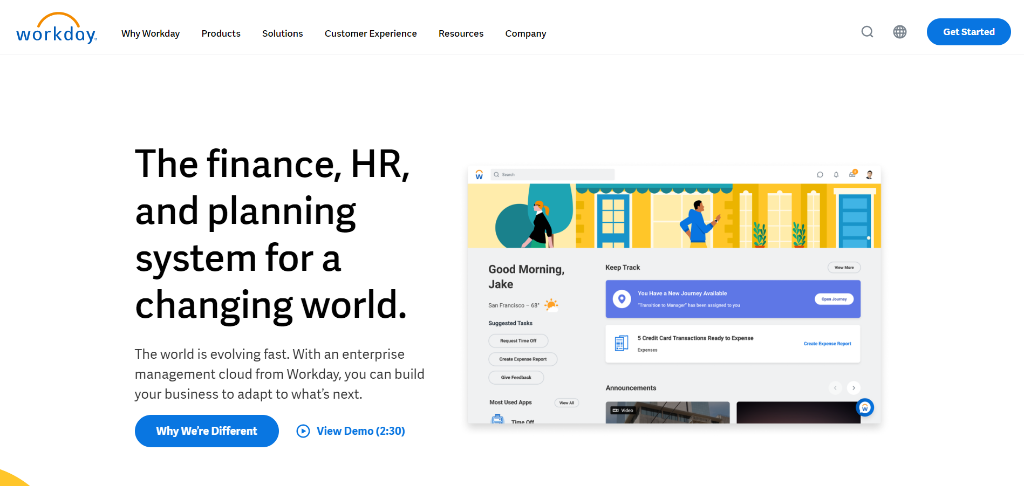Go to previous announcement with left chevron
This screenshot has width=1024, height=486.
click(835, 388)
